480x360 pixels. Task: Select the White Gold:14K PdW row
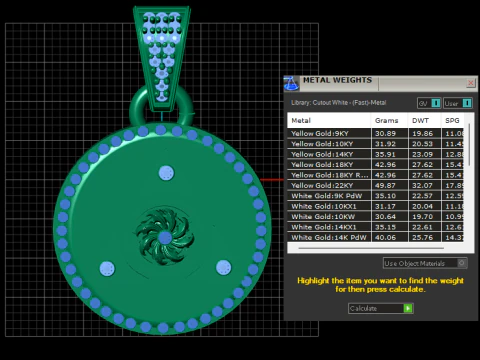pos(375,237)
